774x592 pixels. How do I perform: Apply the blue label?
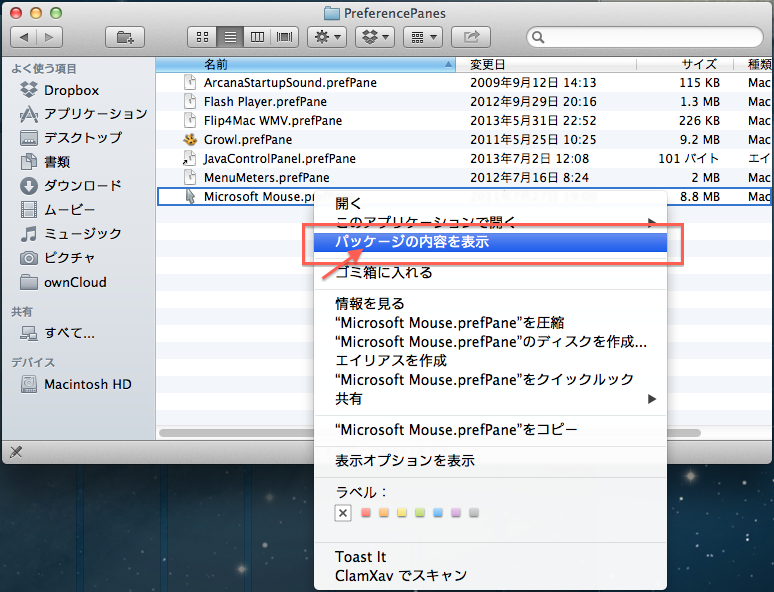click(438, 513)
